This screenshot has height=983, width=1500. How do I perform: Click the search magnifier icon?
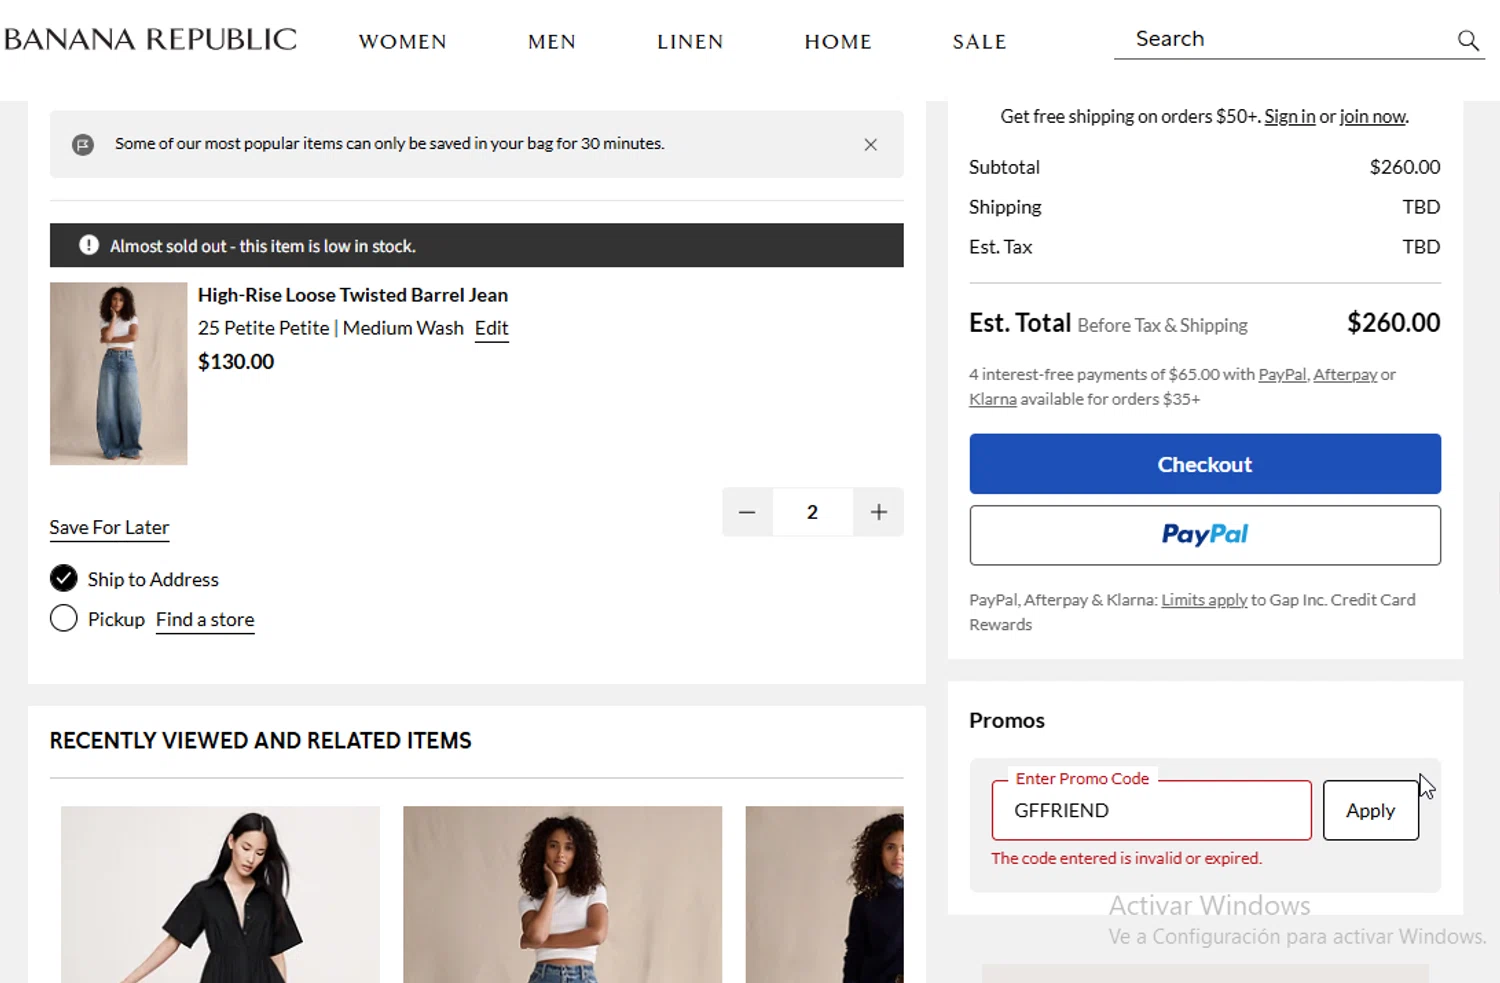1467,40
